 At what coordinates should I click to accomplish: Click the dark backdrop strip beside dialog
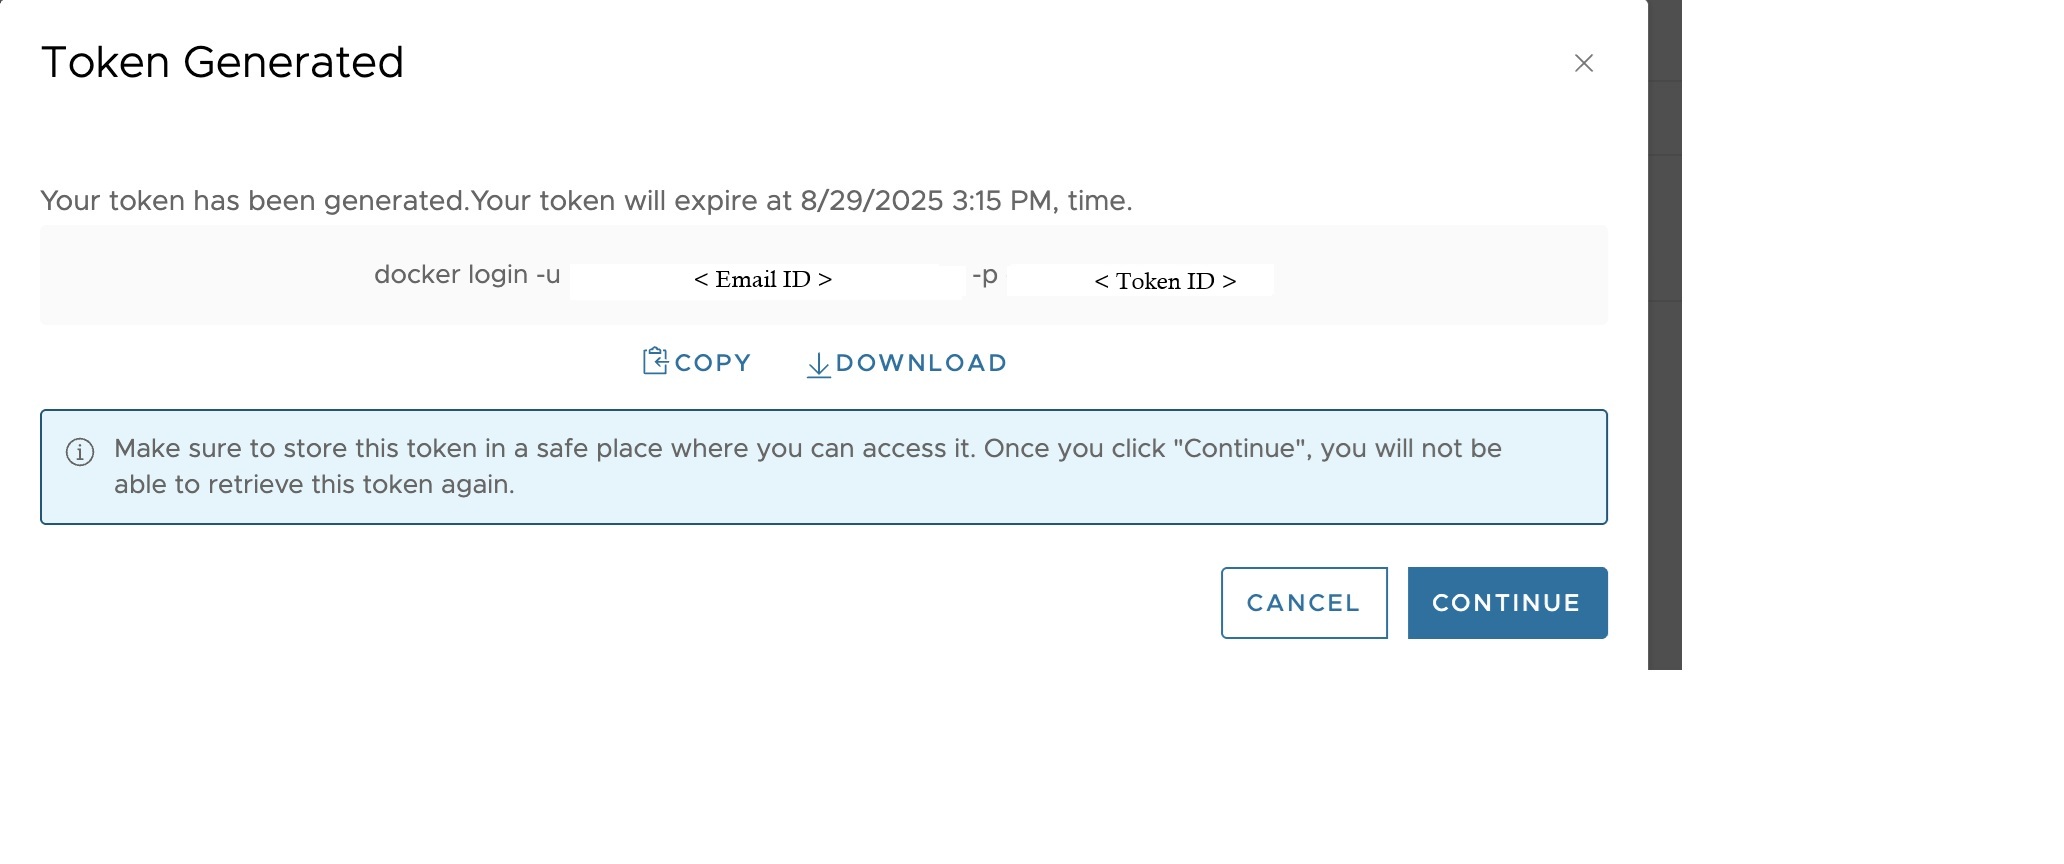tap(1664, 400)
